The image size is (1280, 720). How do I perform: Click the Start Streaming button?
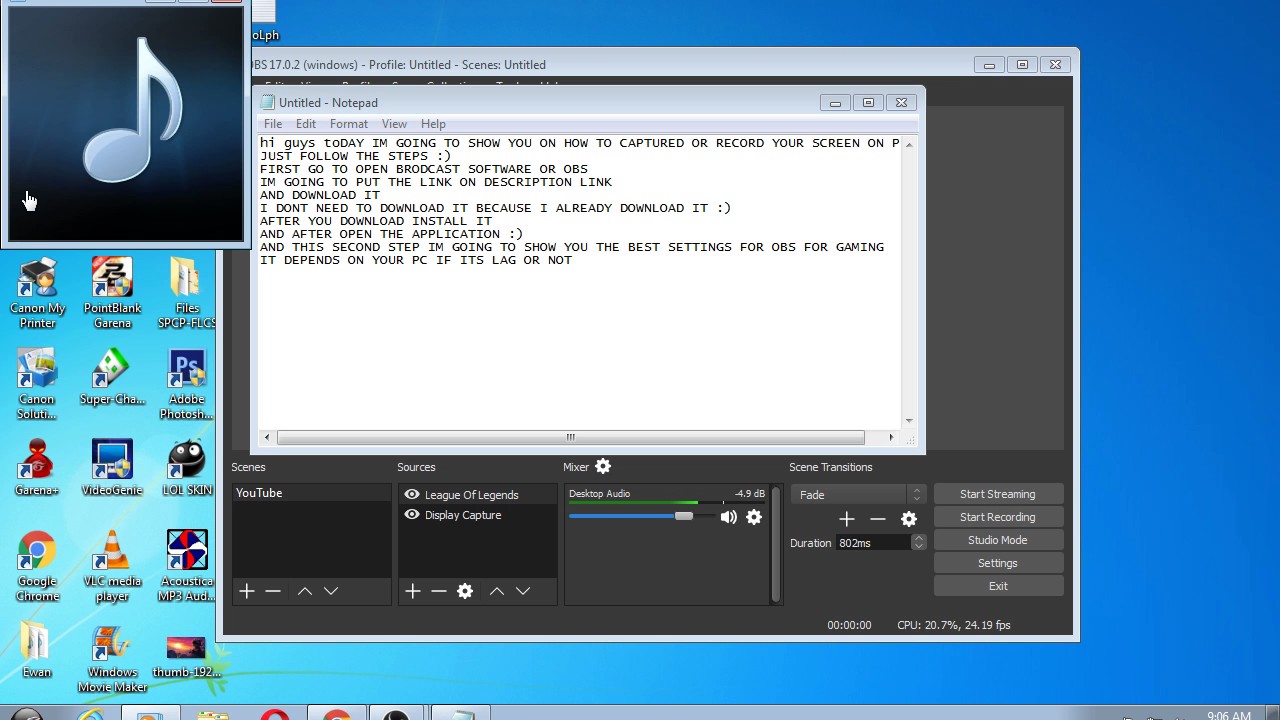998,494
